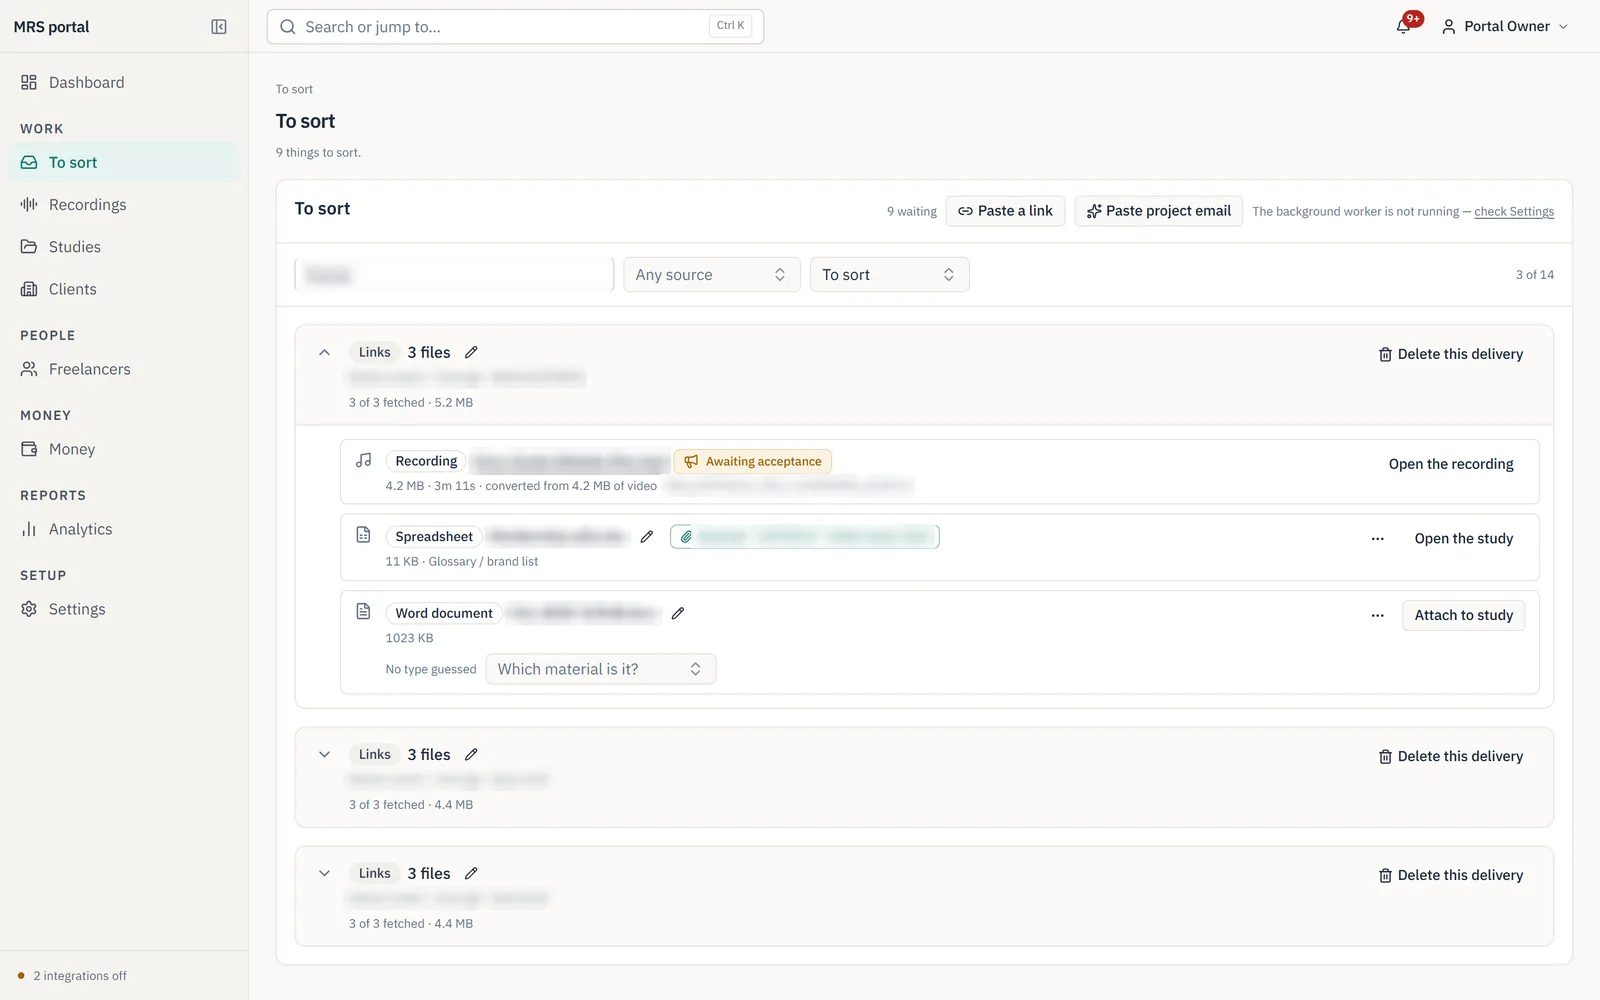Click the Spreadsheet attached study chip

point(804,537)
